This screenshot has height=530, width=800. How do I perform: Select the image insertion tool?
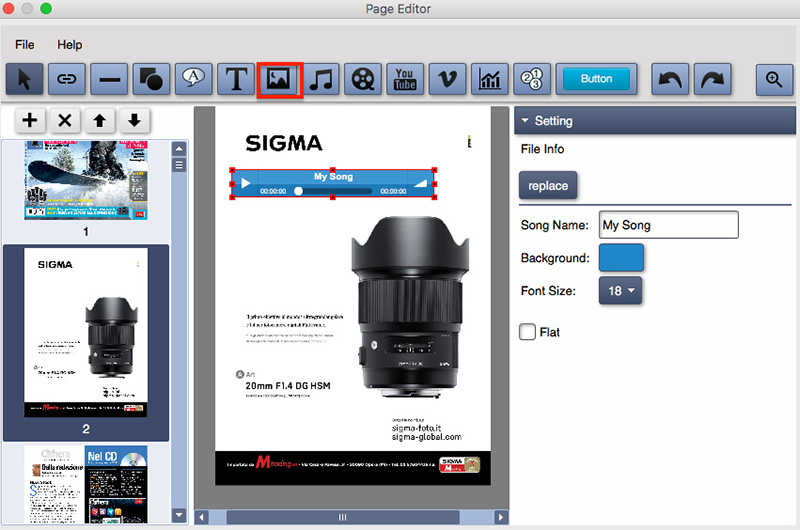279,79
